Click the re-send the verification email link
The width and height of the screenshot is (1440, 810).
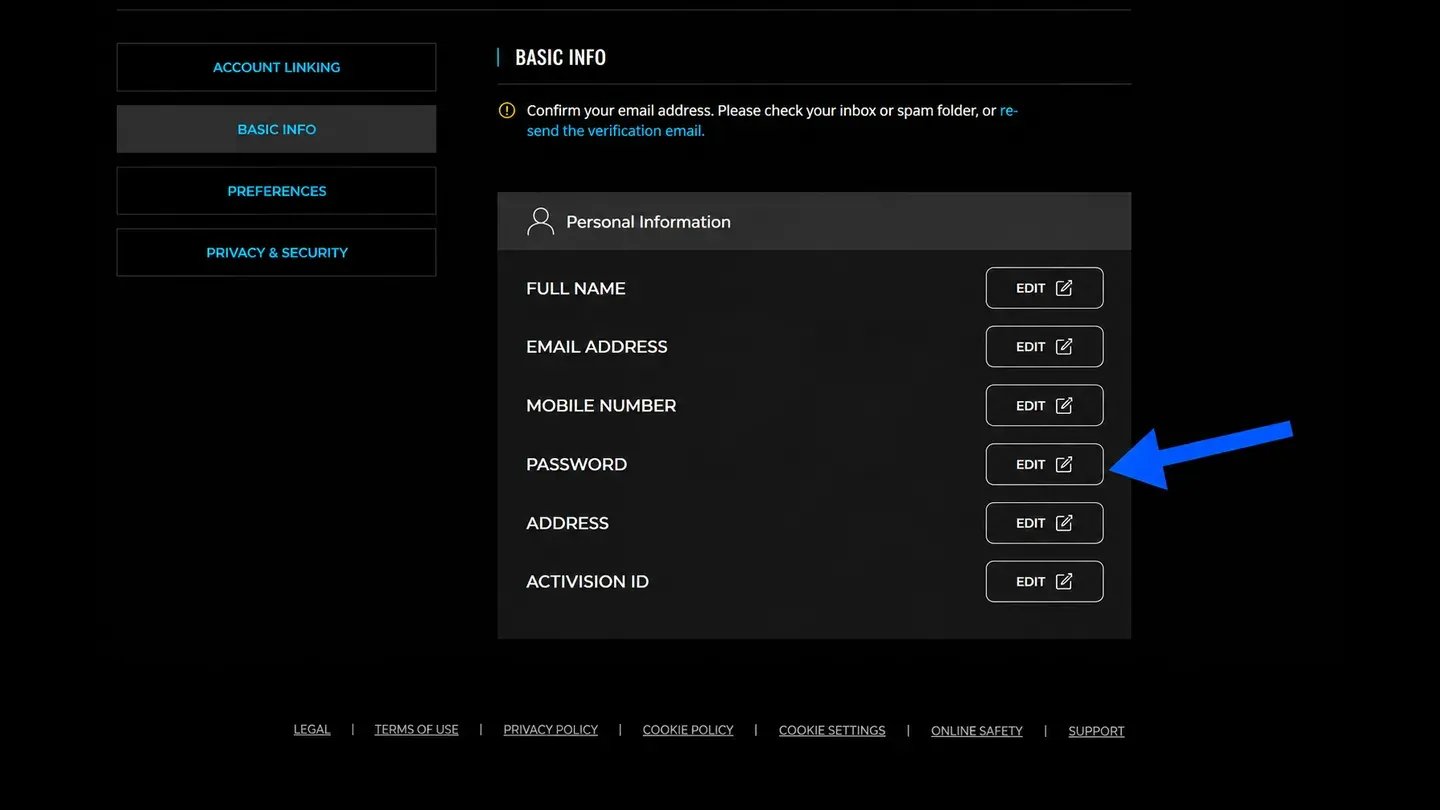pyautogui.click(x=615, y=131)
